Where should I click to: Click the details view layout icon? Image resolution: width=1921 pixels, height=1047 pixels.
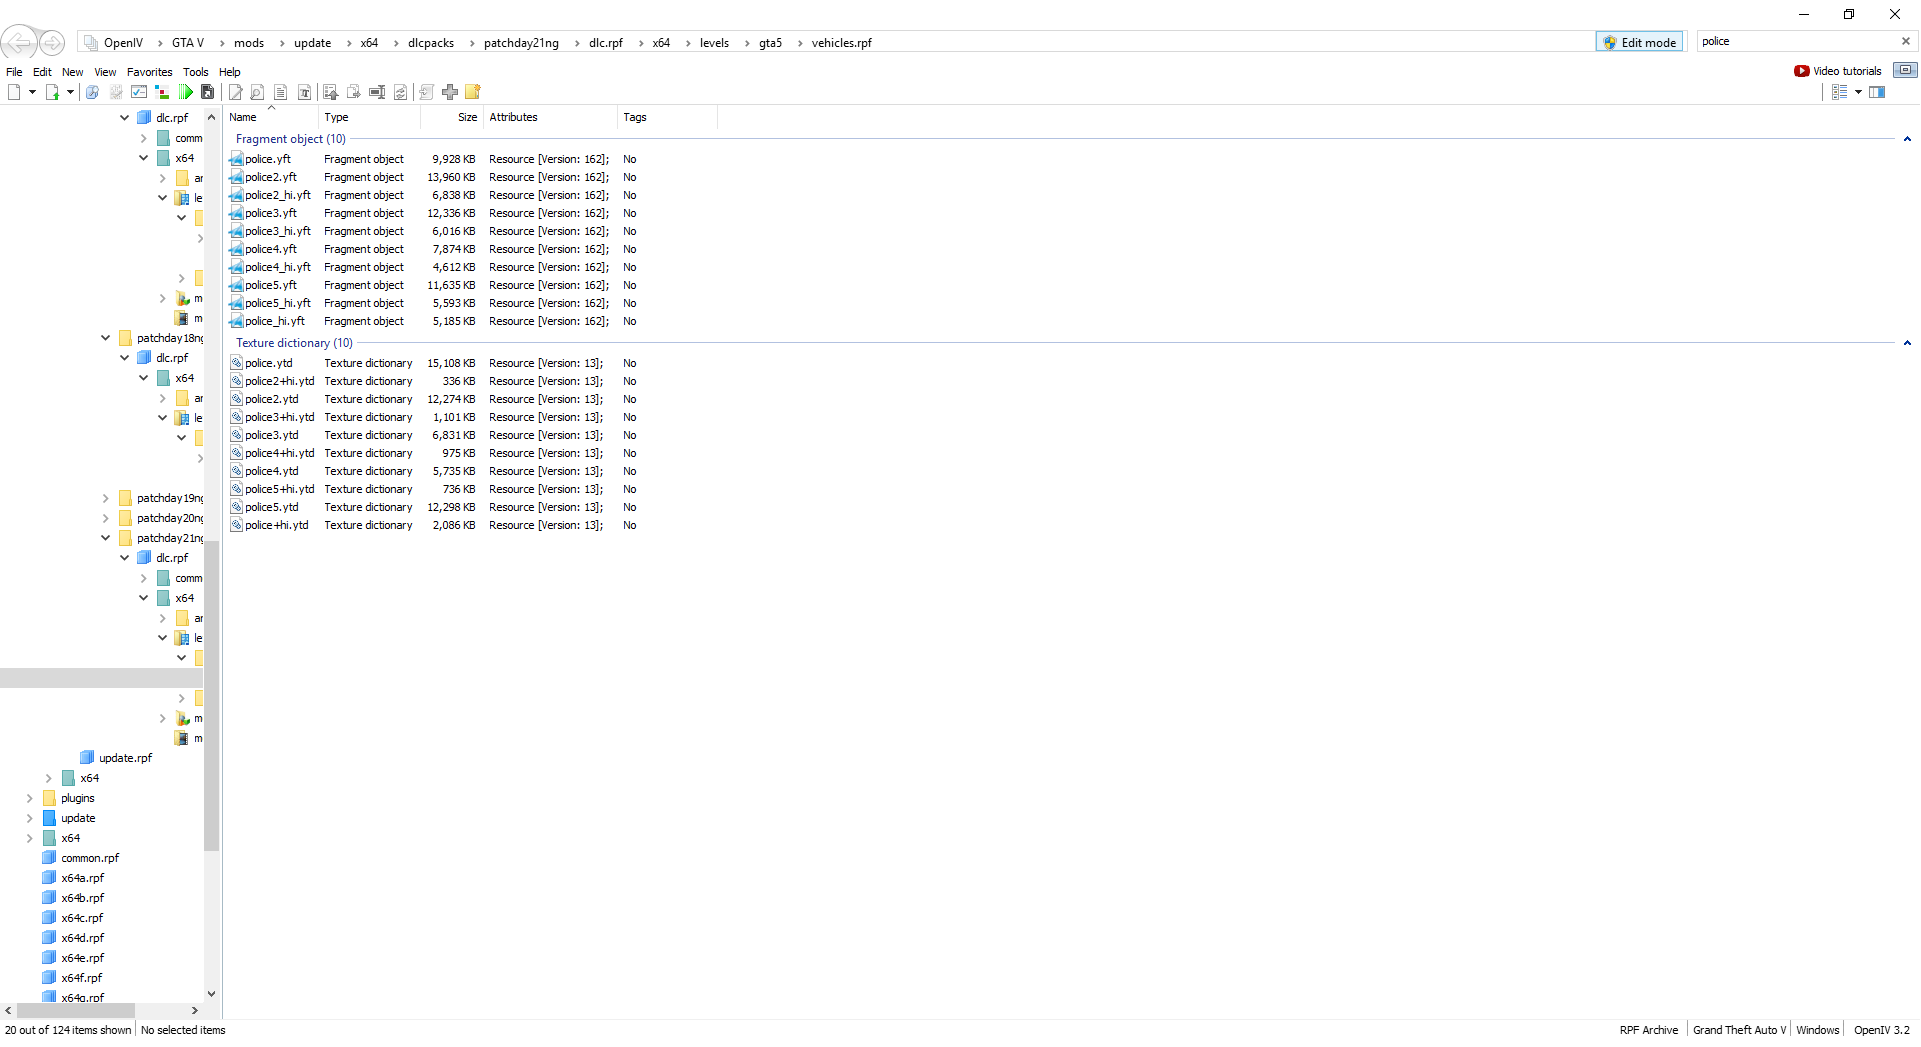[1839, 92]
